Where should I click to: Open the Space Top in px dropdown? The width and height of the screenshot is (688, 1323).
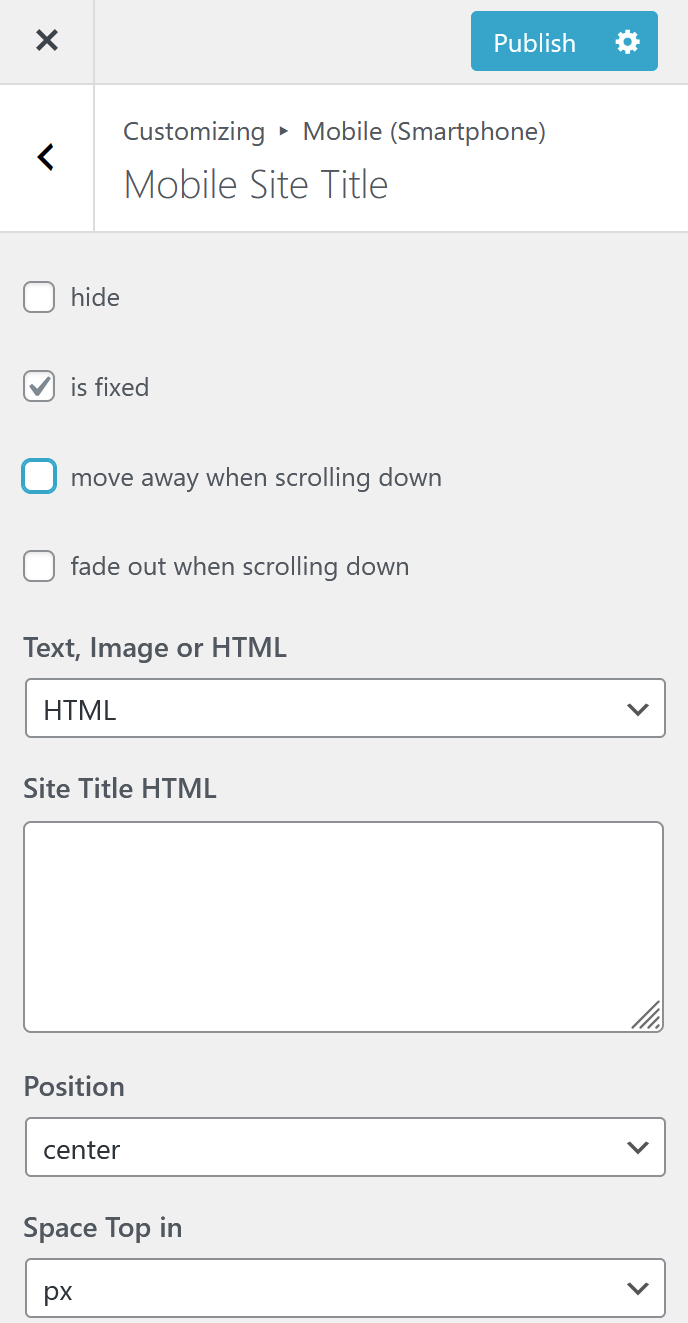345,1289
